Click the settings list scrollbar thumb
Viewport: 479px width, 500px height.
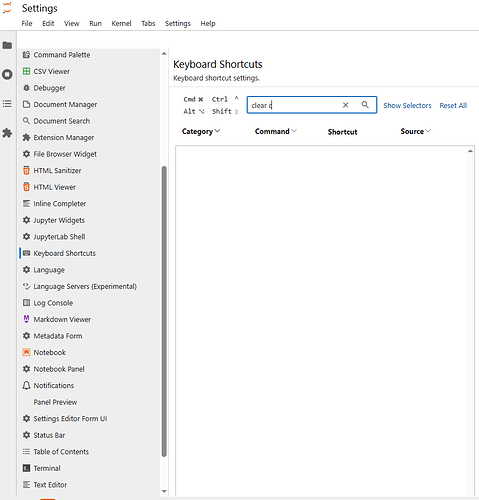(x=164, y=311)
